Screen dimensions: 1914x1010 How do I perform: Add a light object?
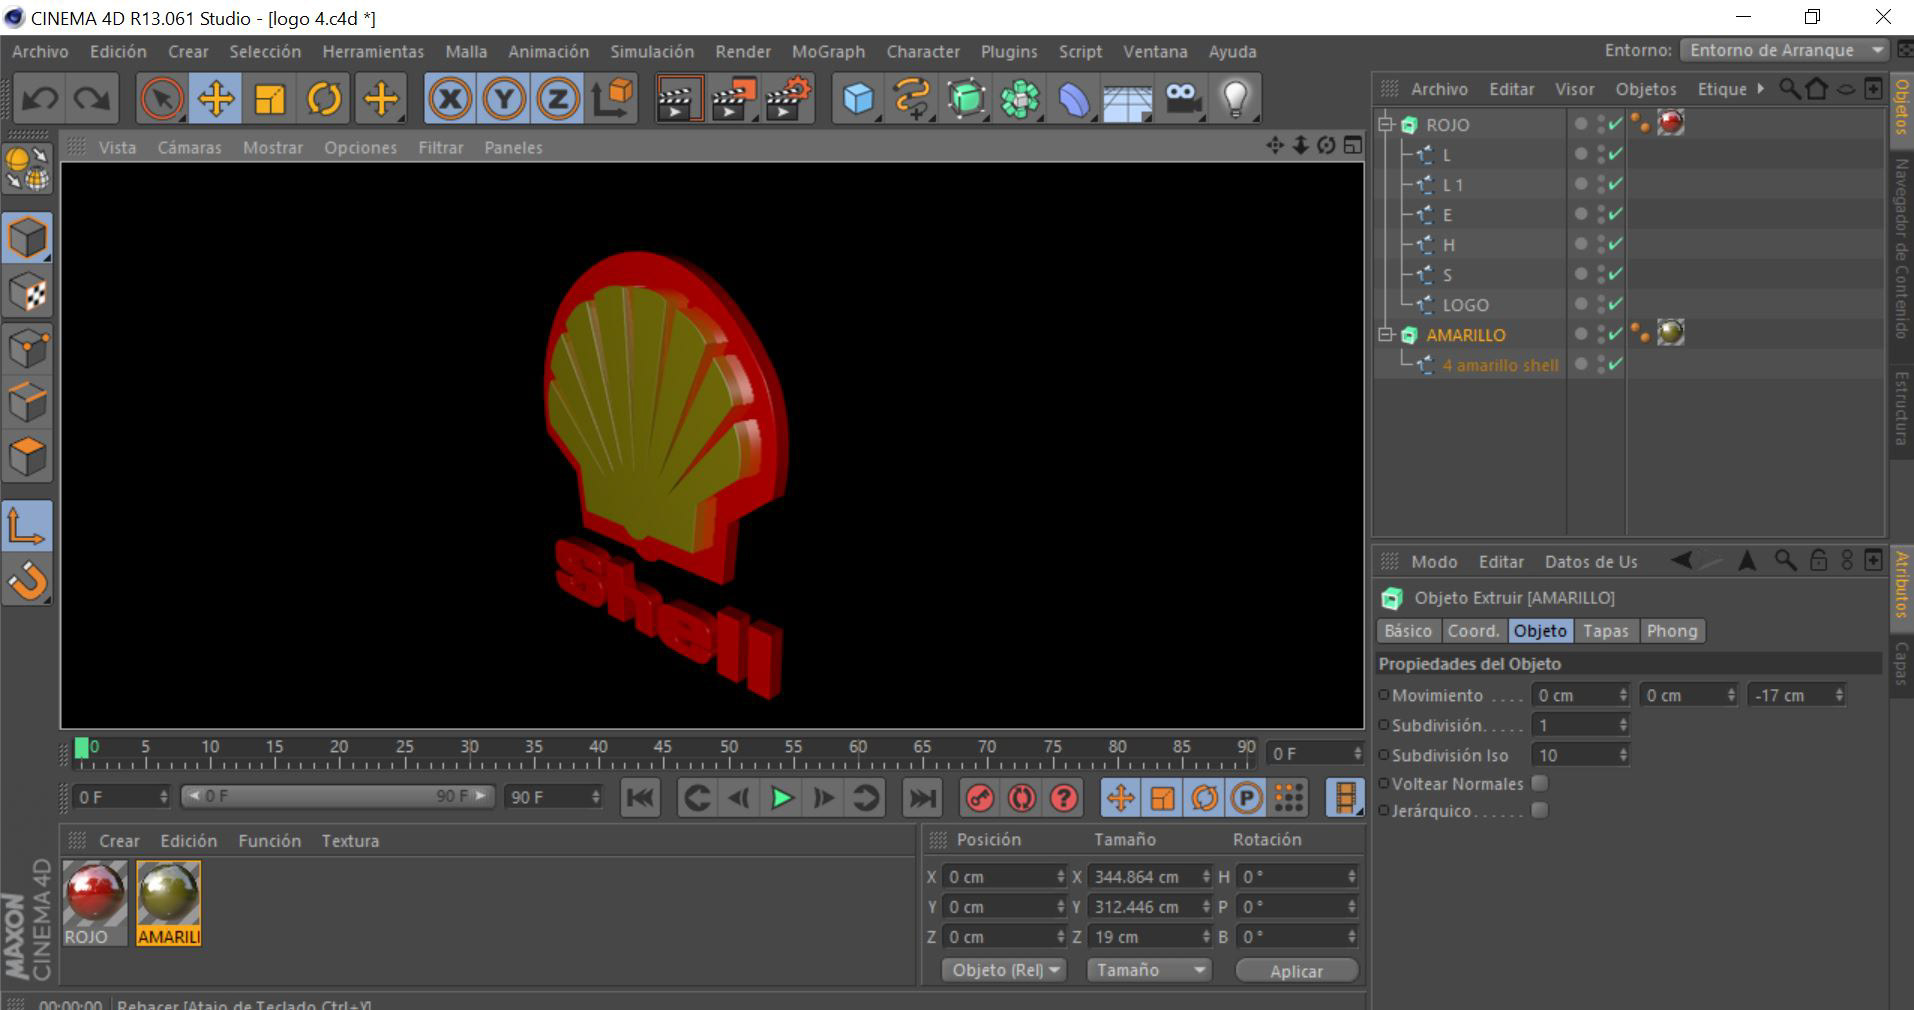pyautogui.click(x=1236, y=99)
